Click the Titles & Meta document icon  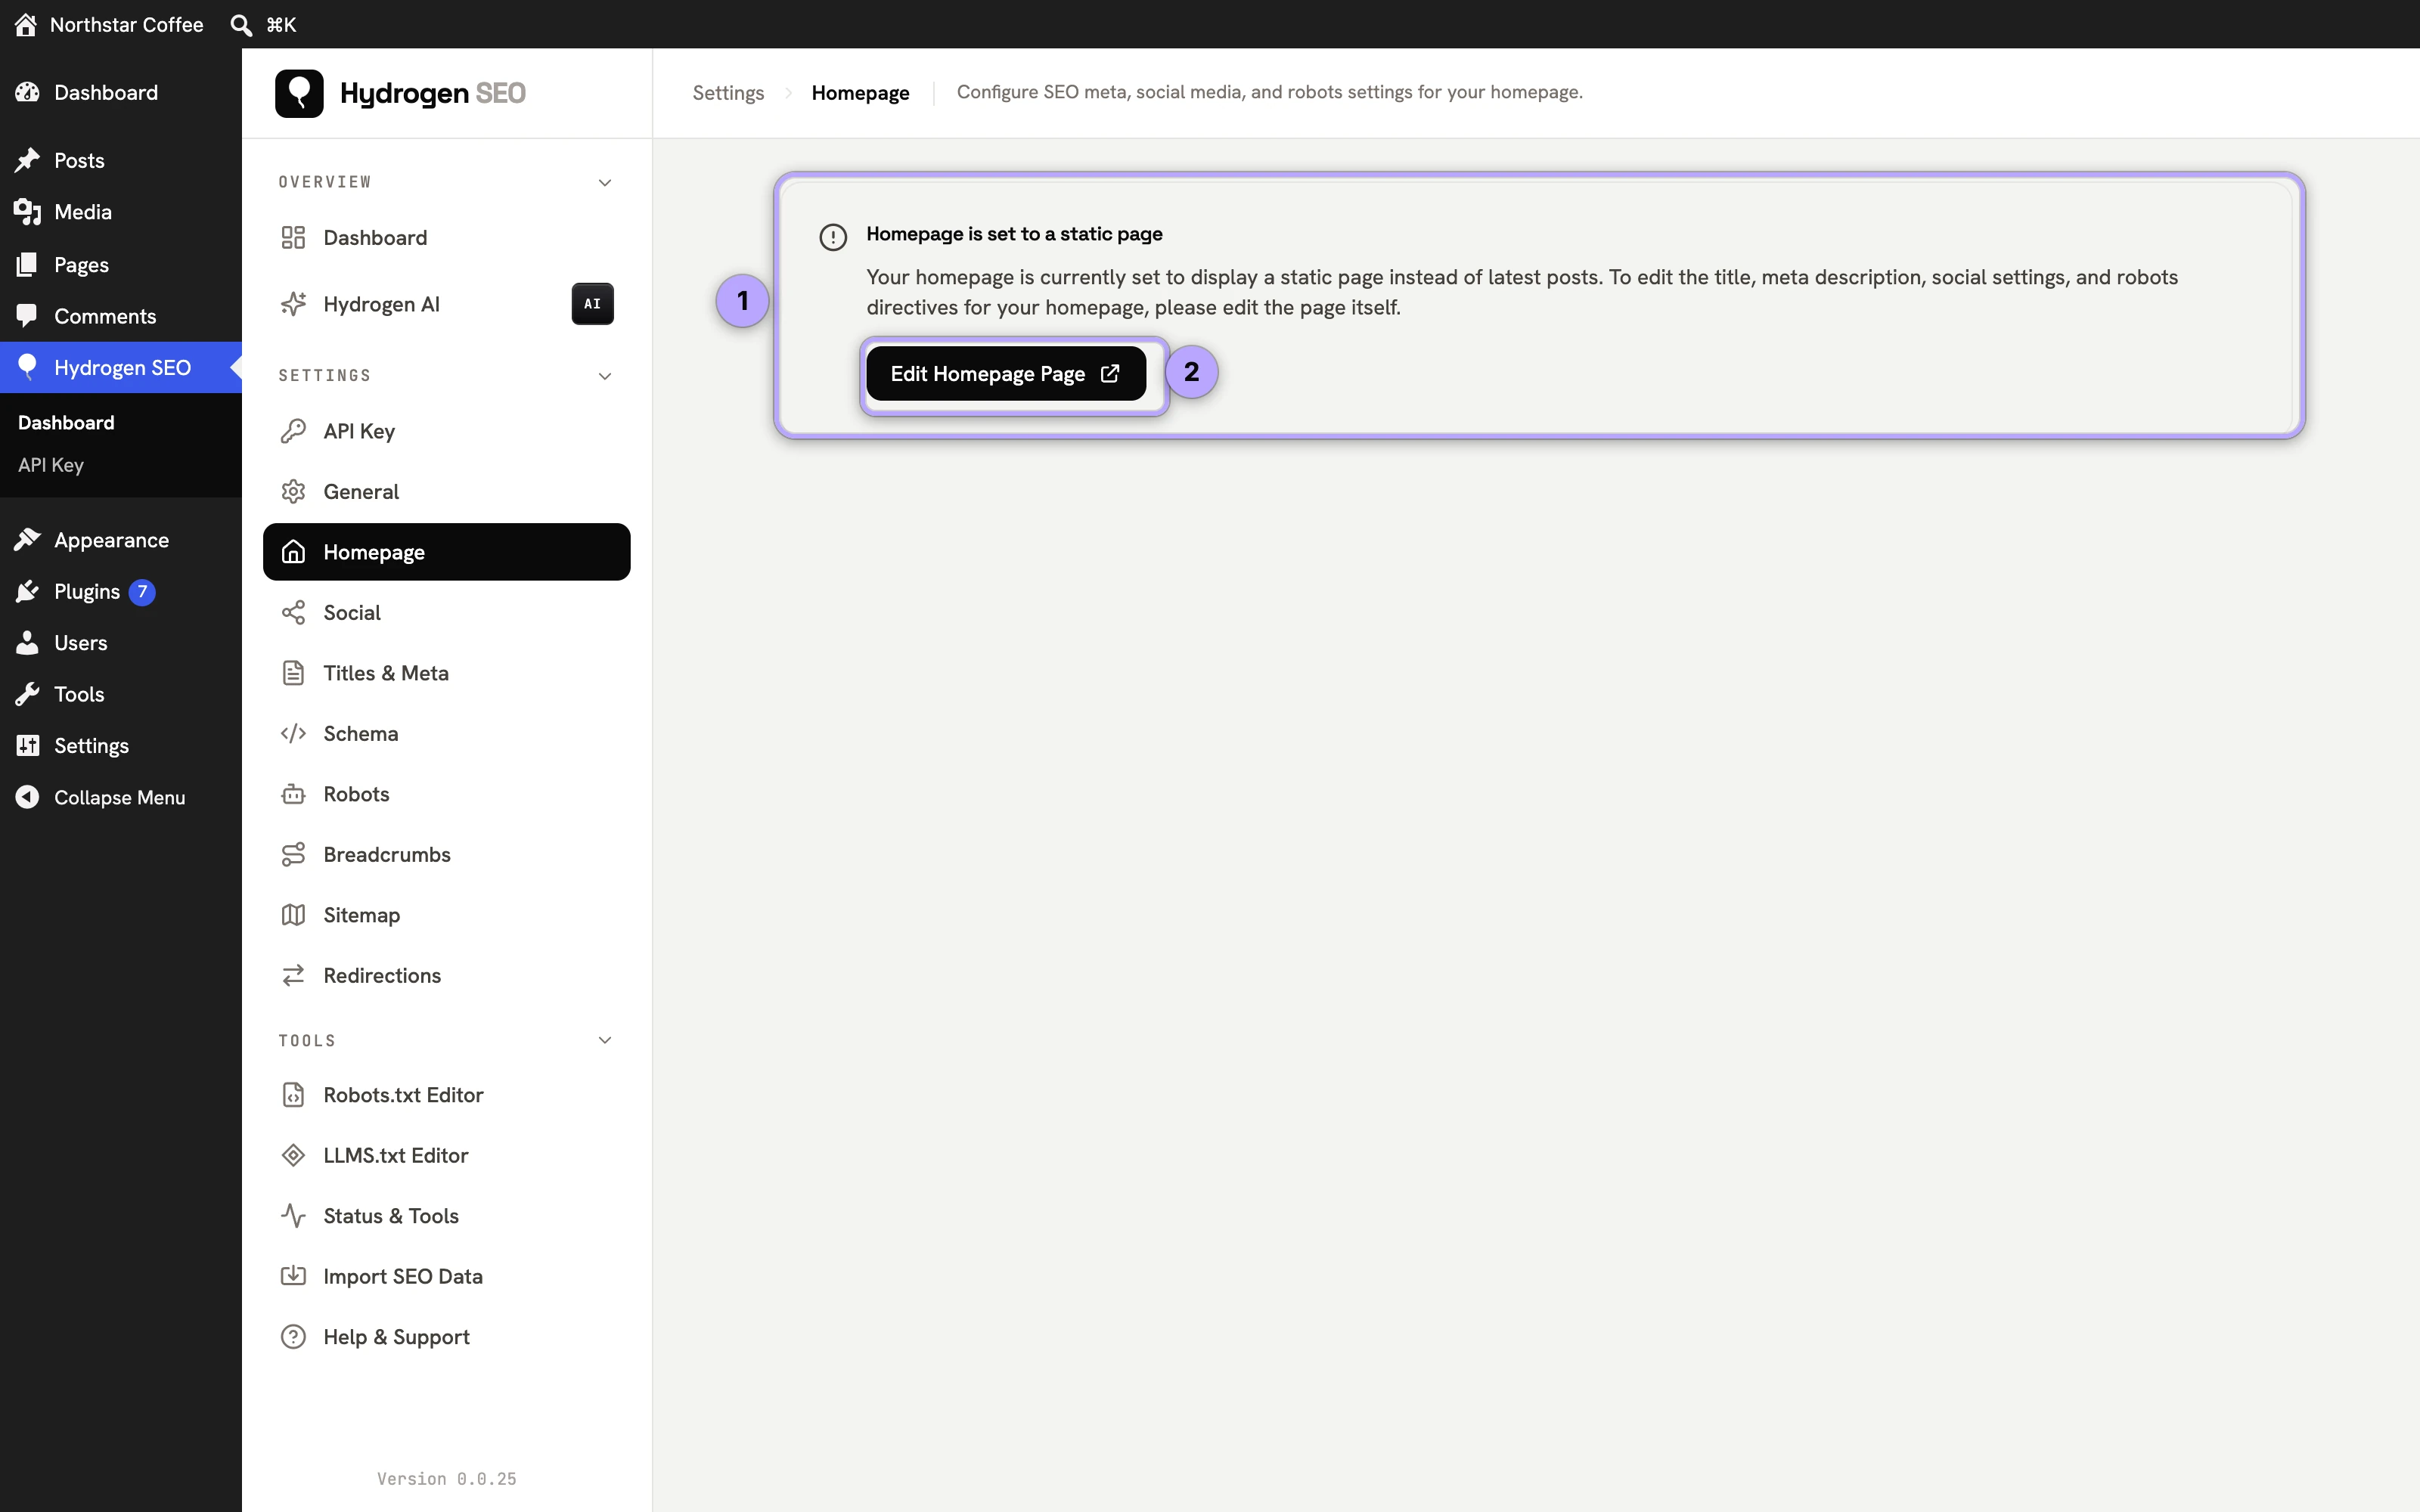pyautogui.click(x=293, y=673)
